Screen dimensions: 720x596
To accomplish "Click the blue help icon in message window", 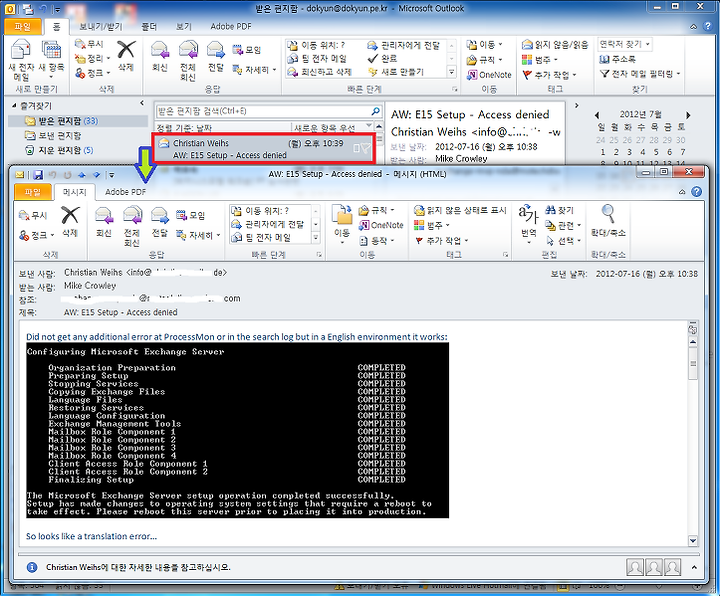I will pos(697,191).
